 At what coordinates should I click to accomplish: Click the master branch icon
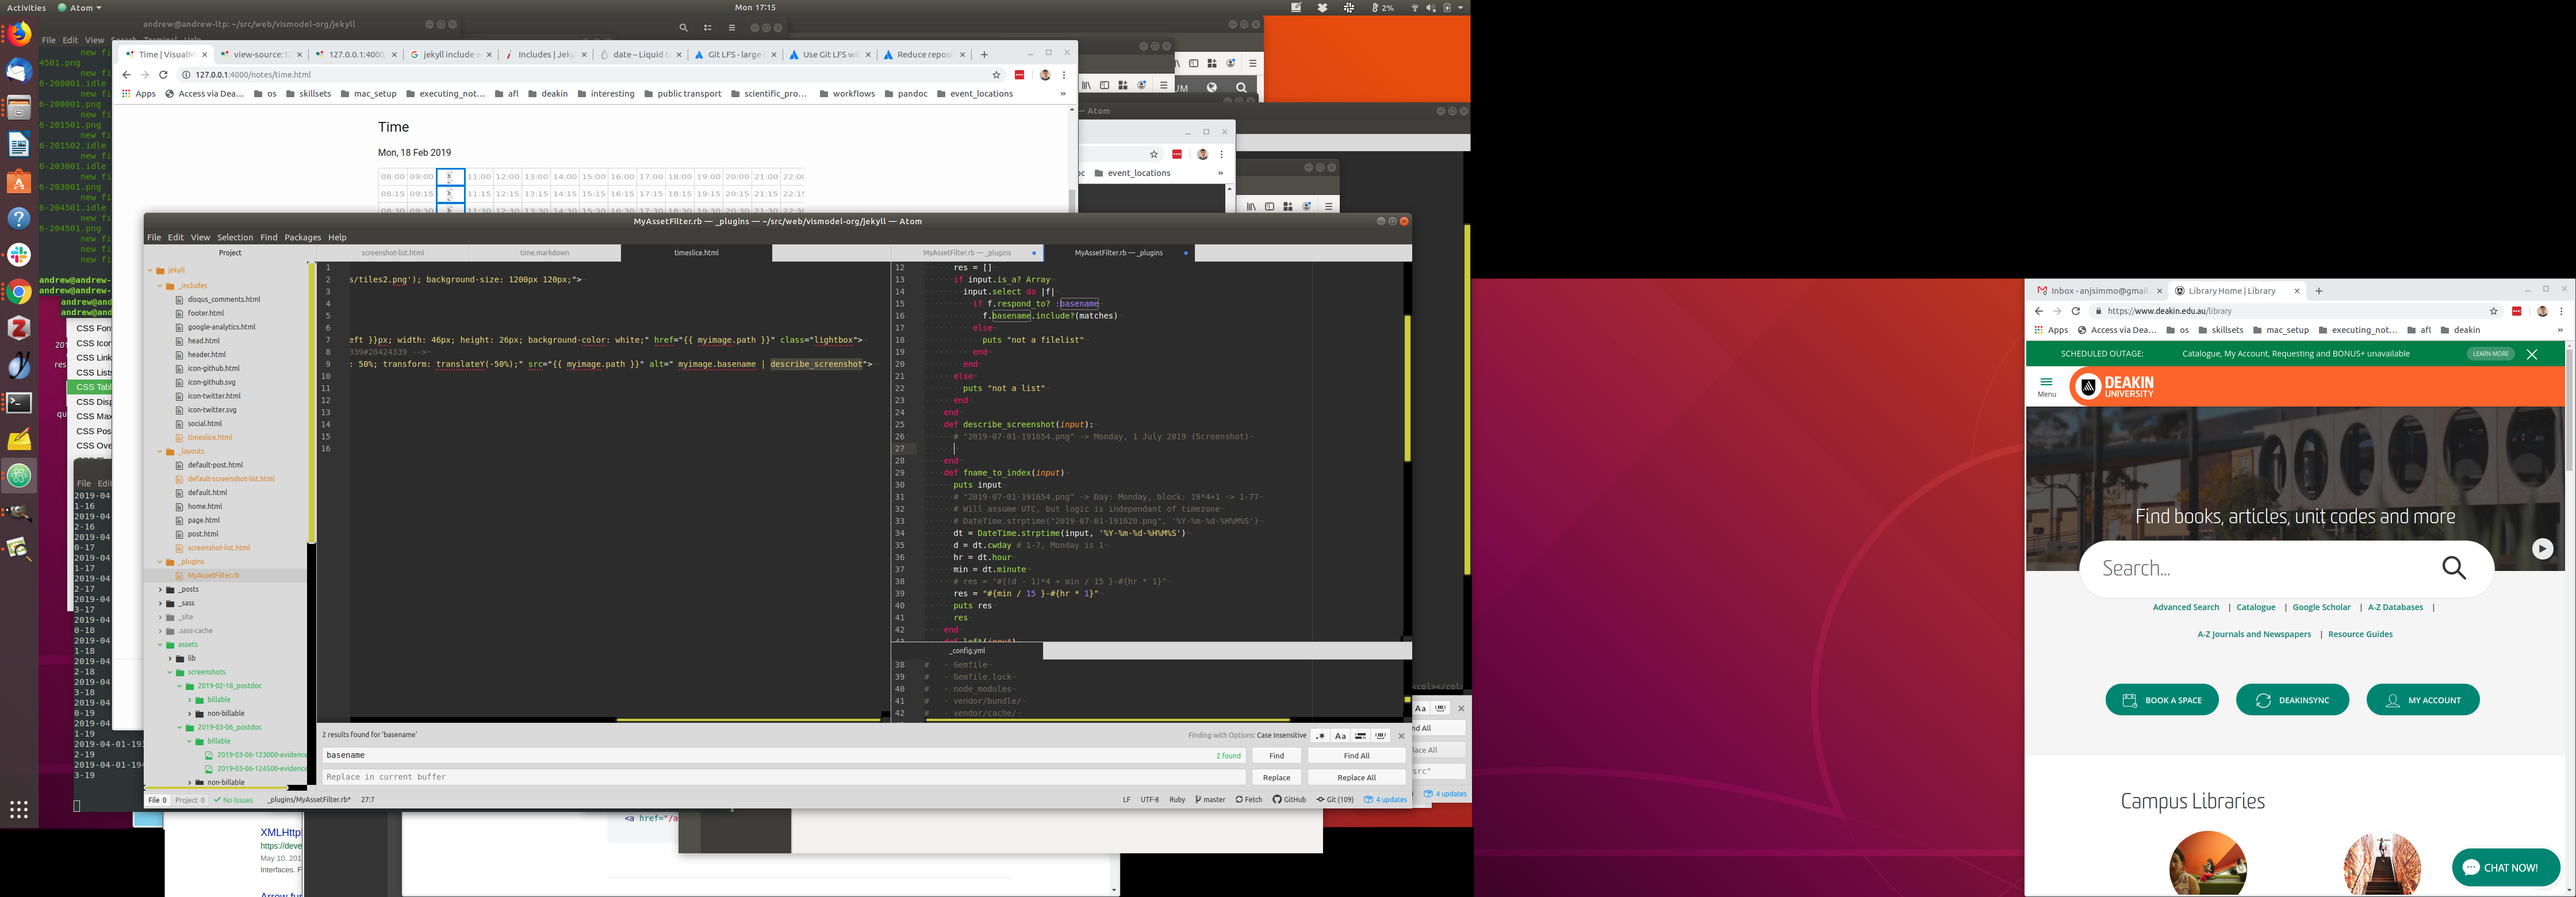[x=1198, y=800]
